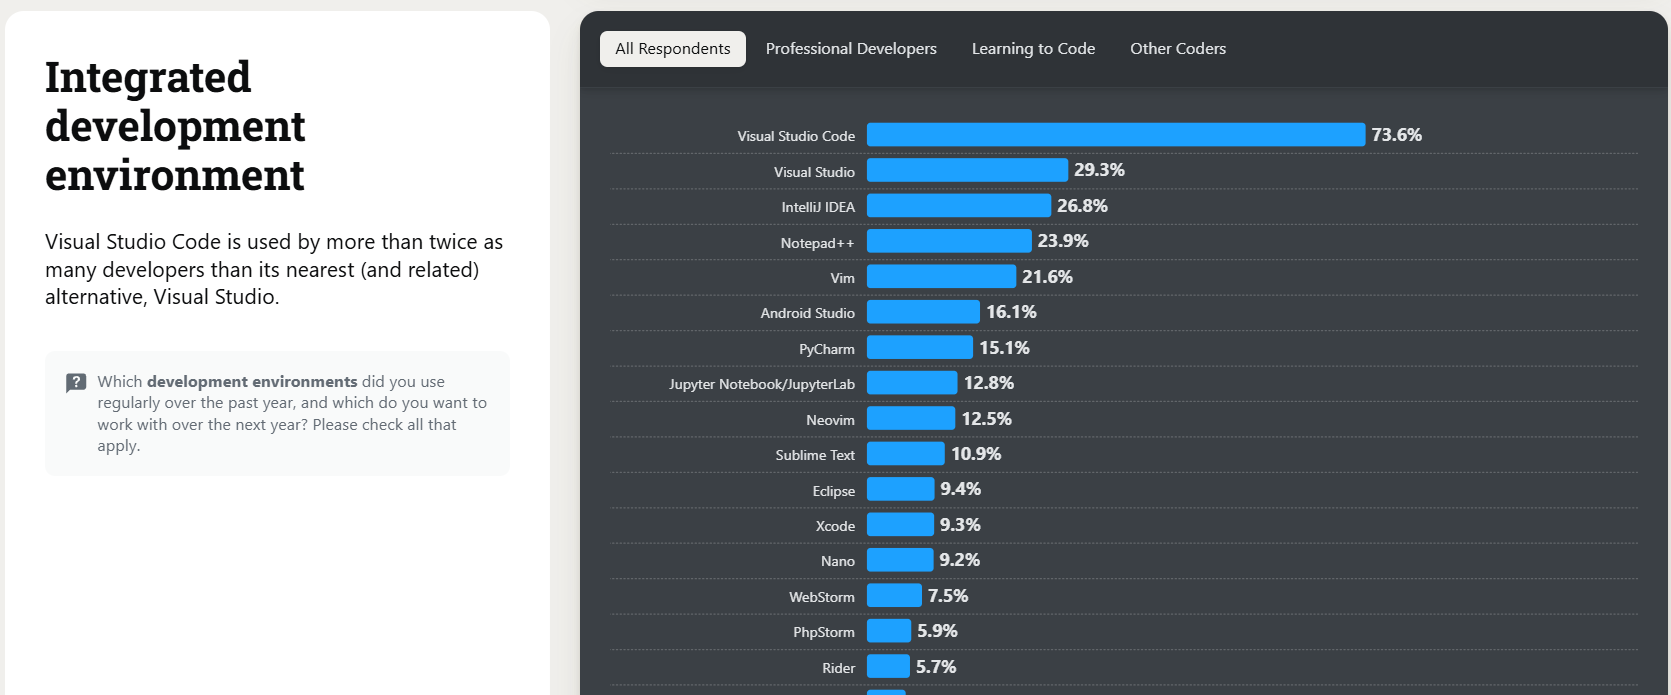Click the Visual Studio Code bar

[1115, 135]
